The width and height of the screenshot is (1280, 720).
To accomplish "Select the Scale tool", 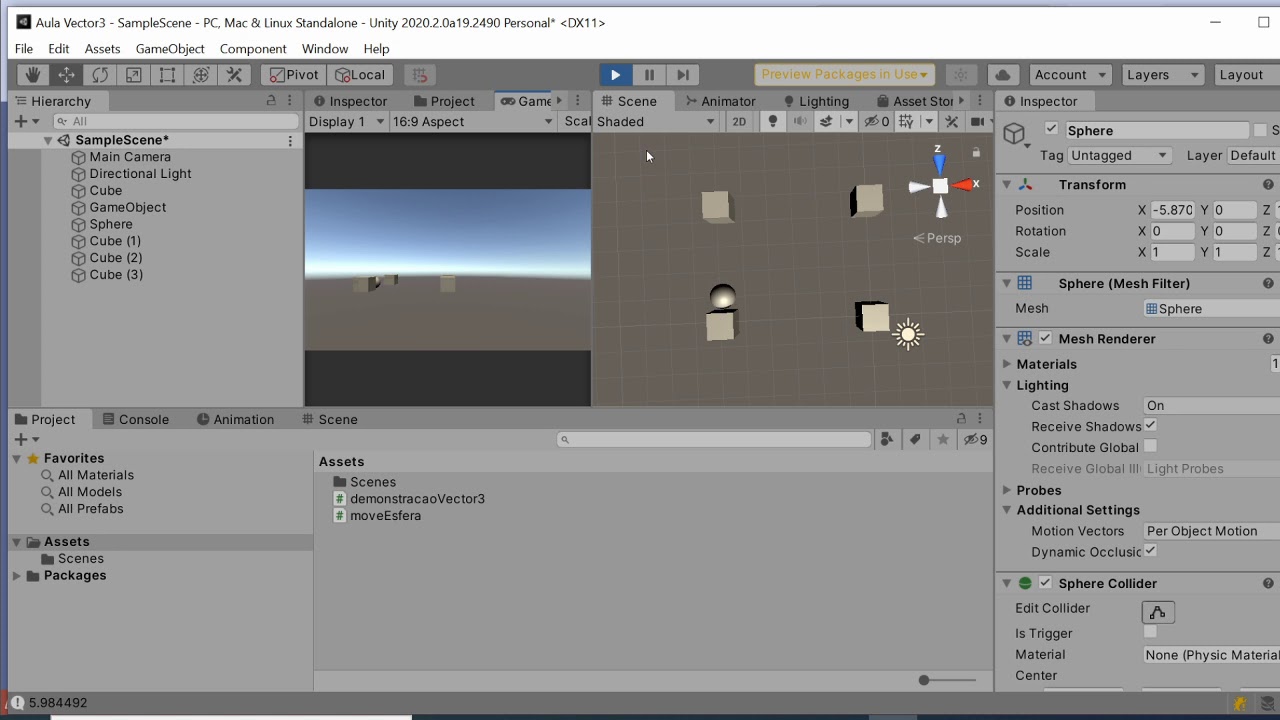I will point(133,75).
